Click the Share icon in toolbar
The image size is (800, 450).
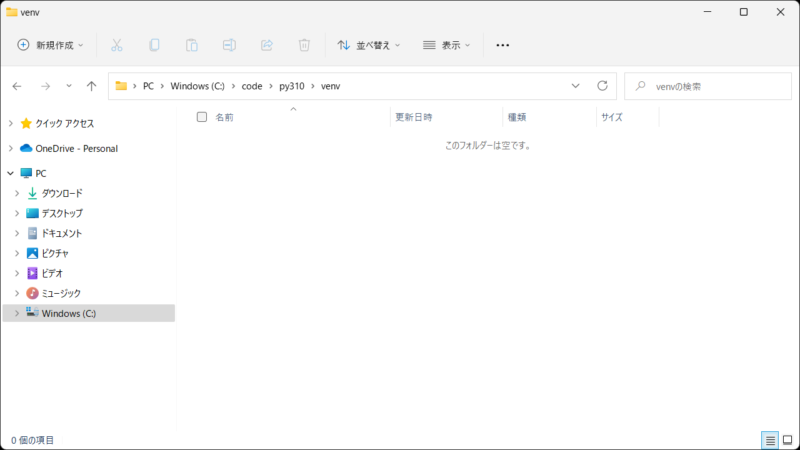[x=267, y=45]
